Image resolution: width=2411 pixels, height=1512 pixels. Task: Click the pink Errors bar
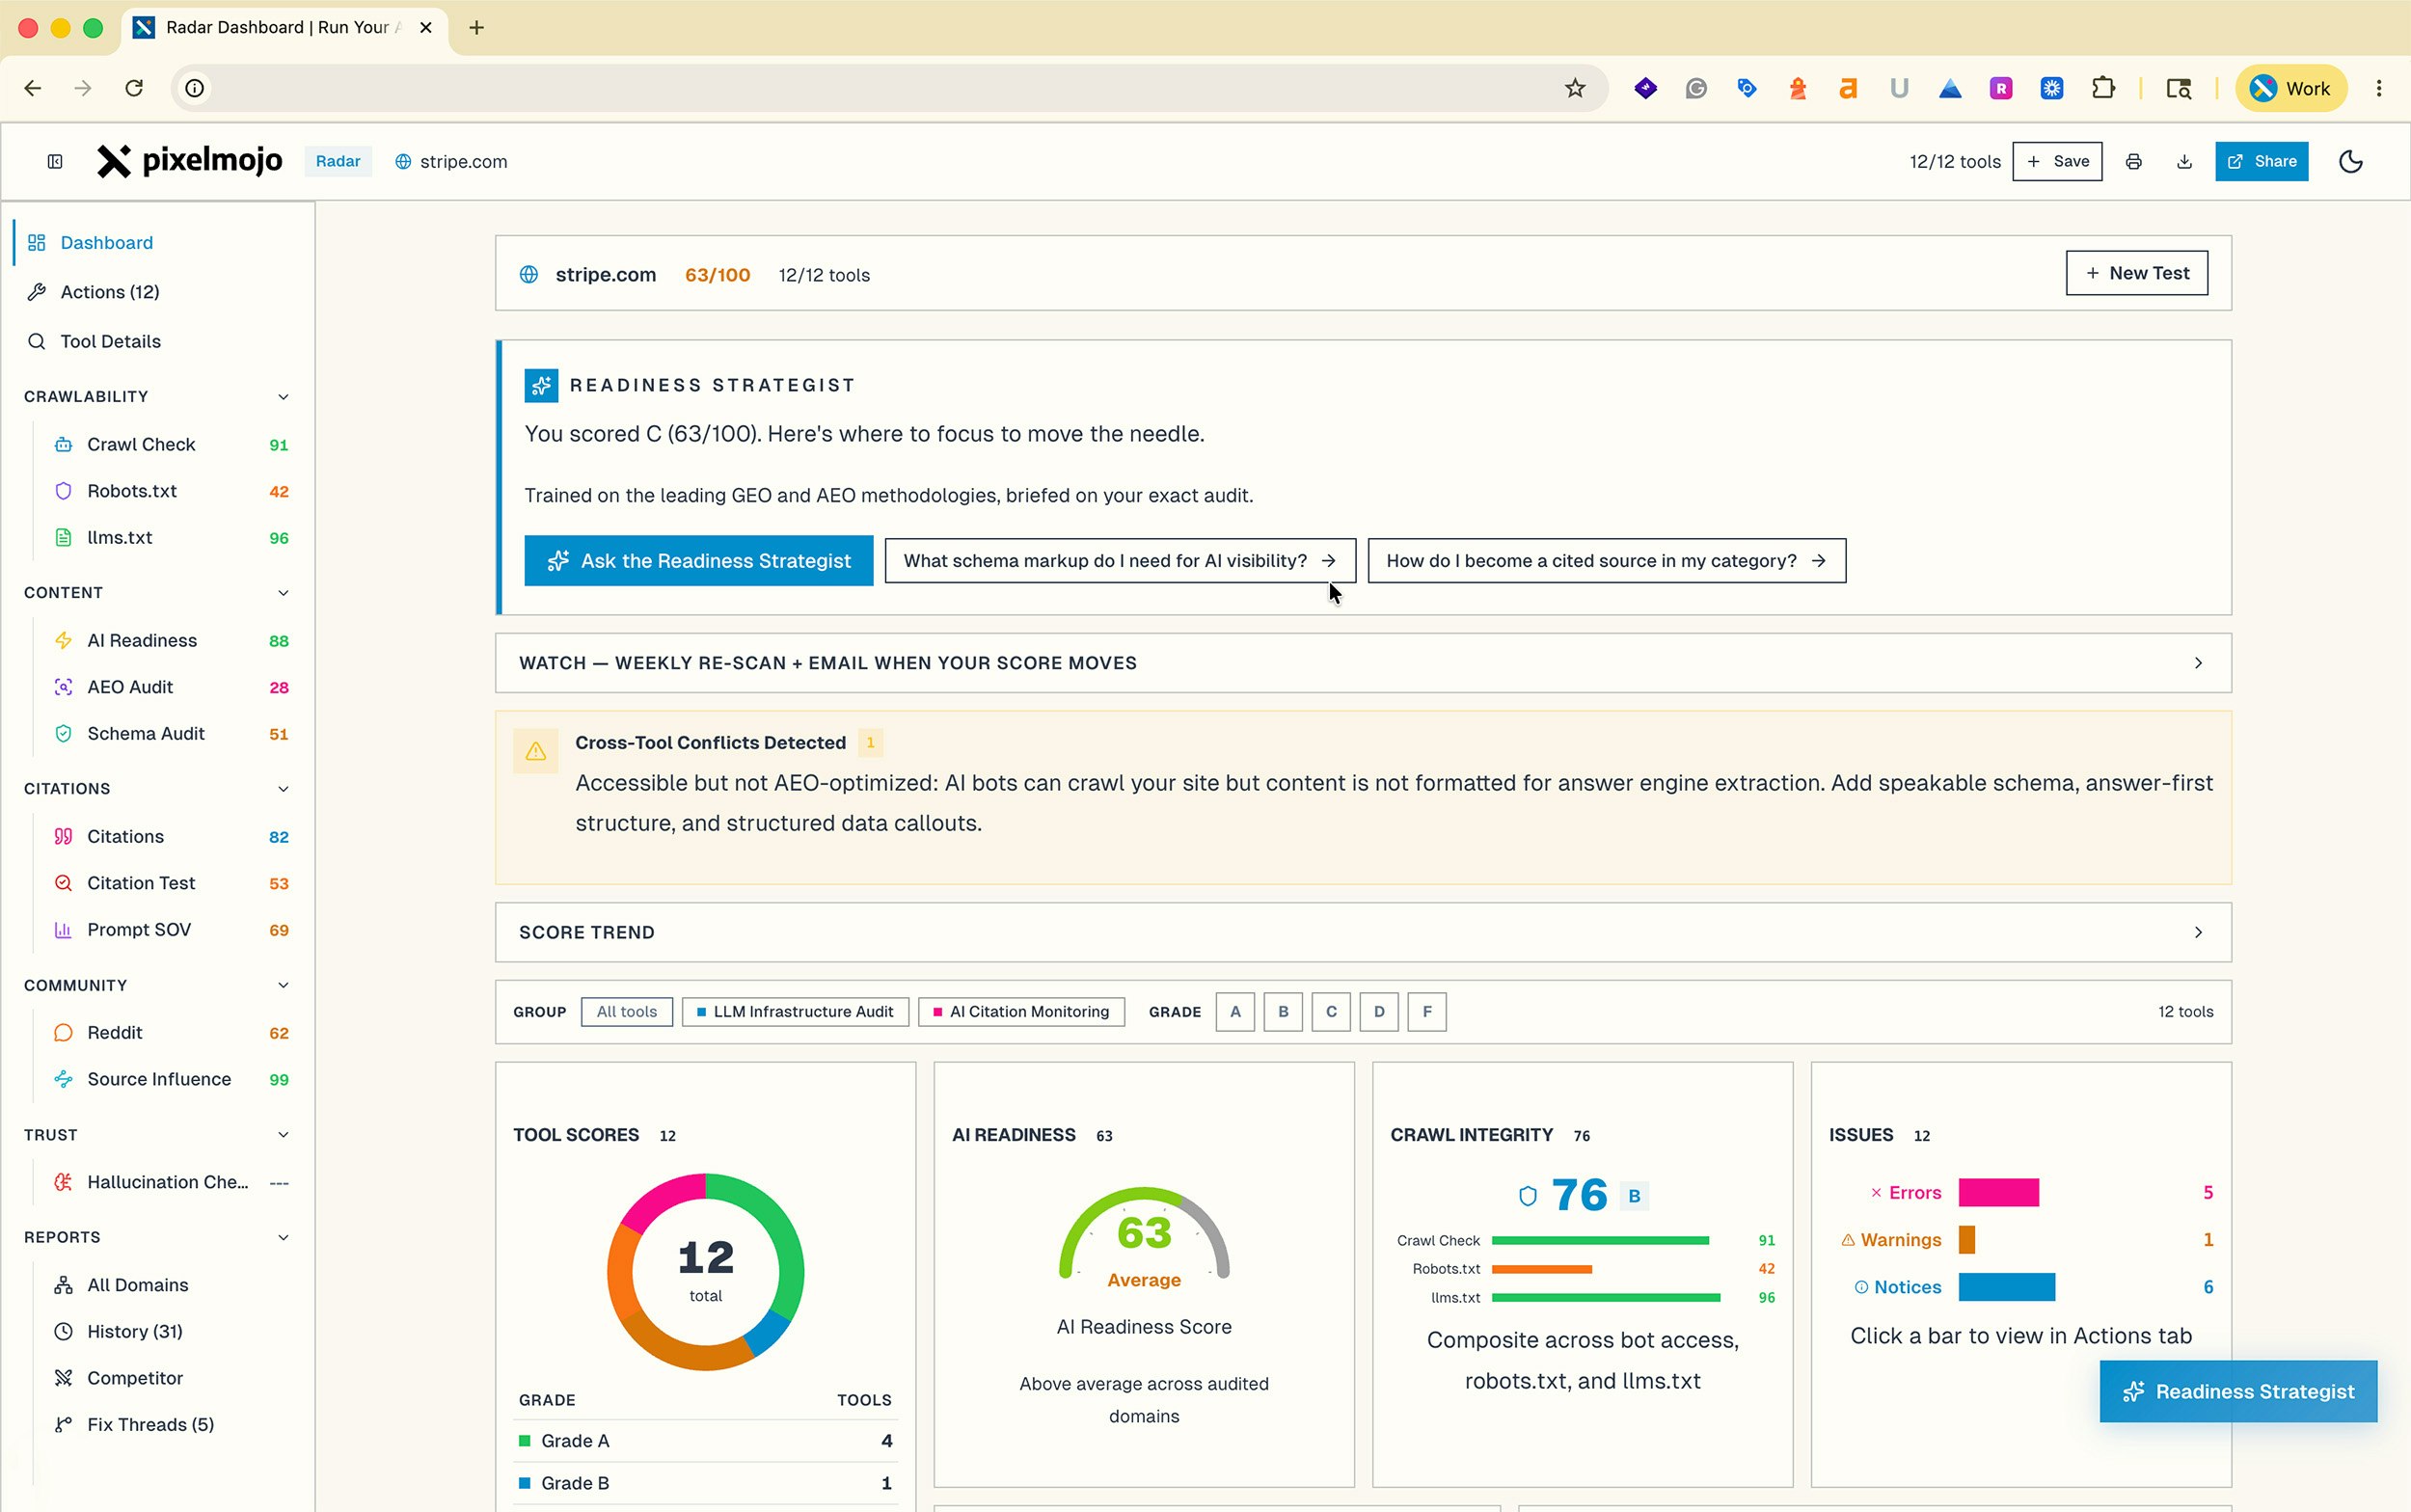point(1998,1193)
